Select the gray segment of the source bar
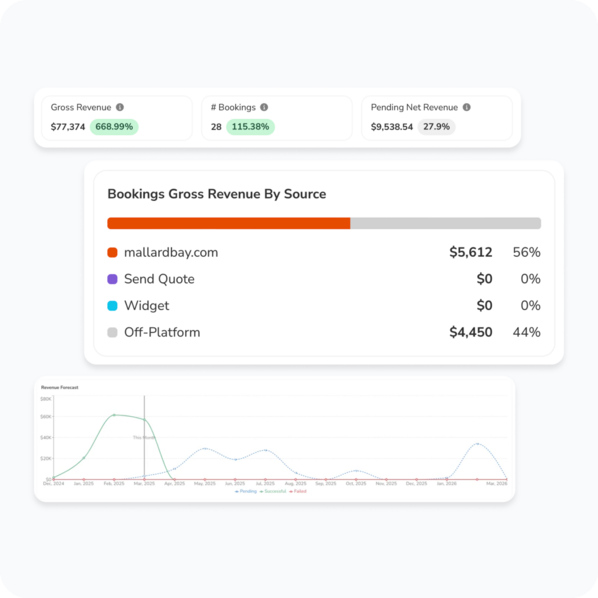The image size is (598, 598). click(445, 223)
